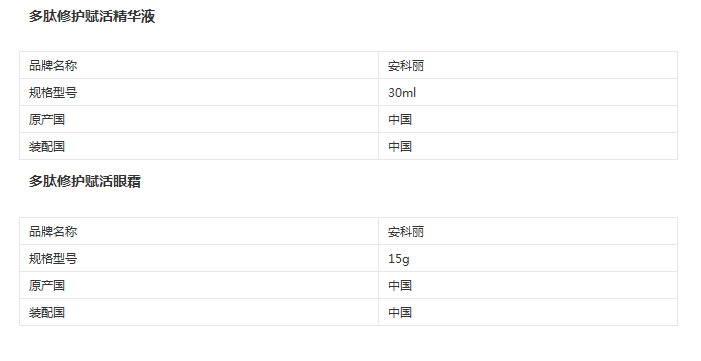Select 品牌名称 label in eye cream table

(x=53, y=232)
